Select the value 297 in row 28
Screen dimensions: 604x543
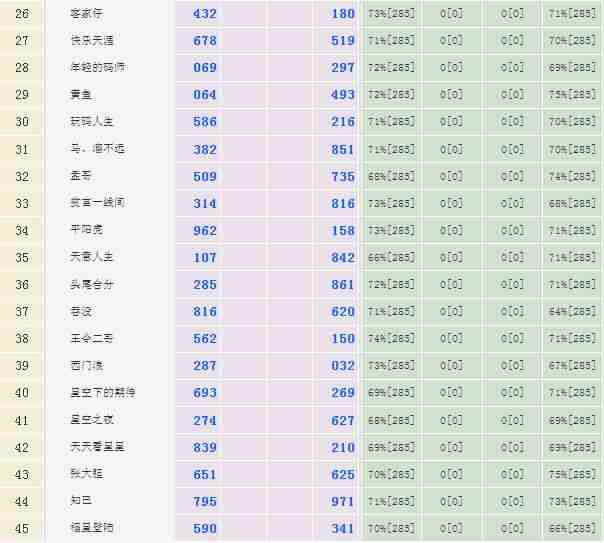click(x=343, y=68)
